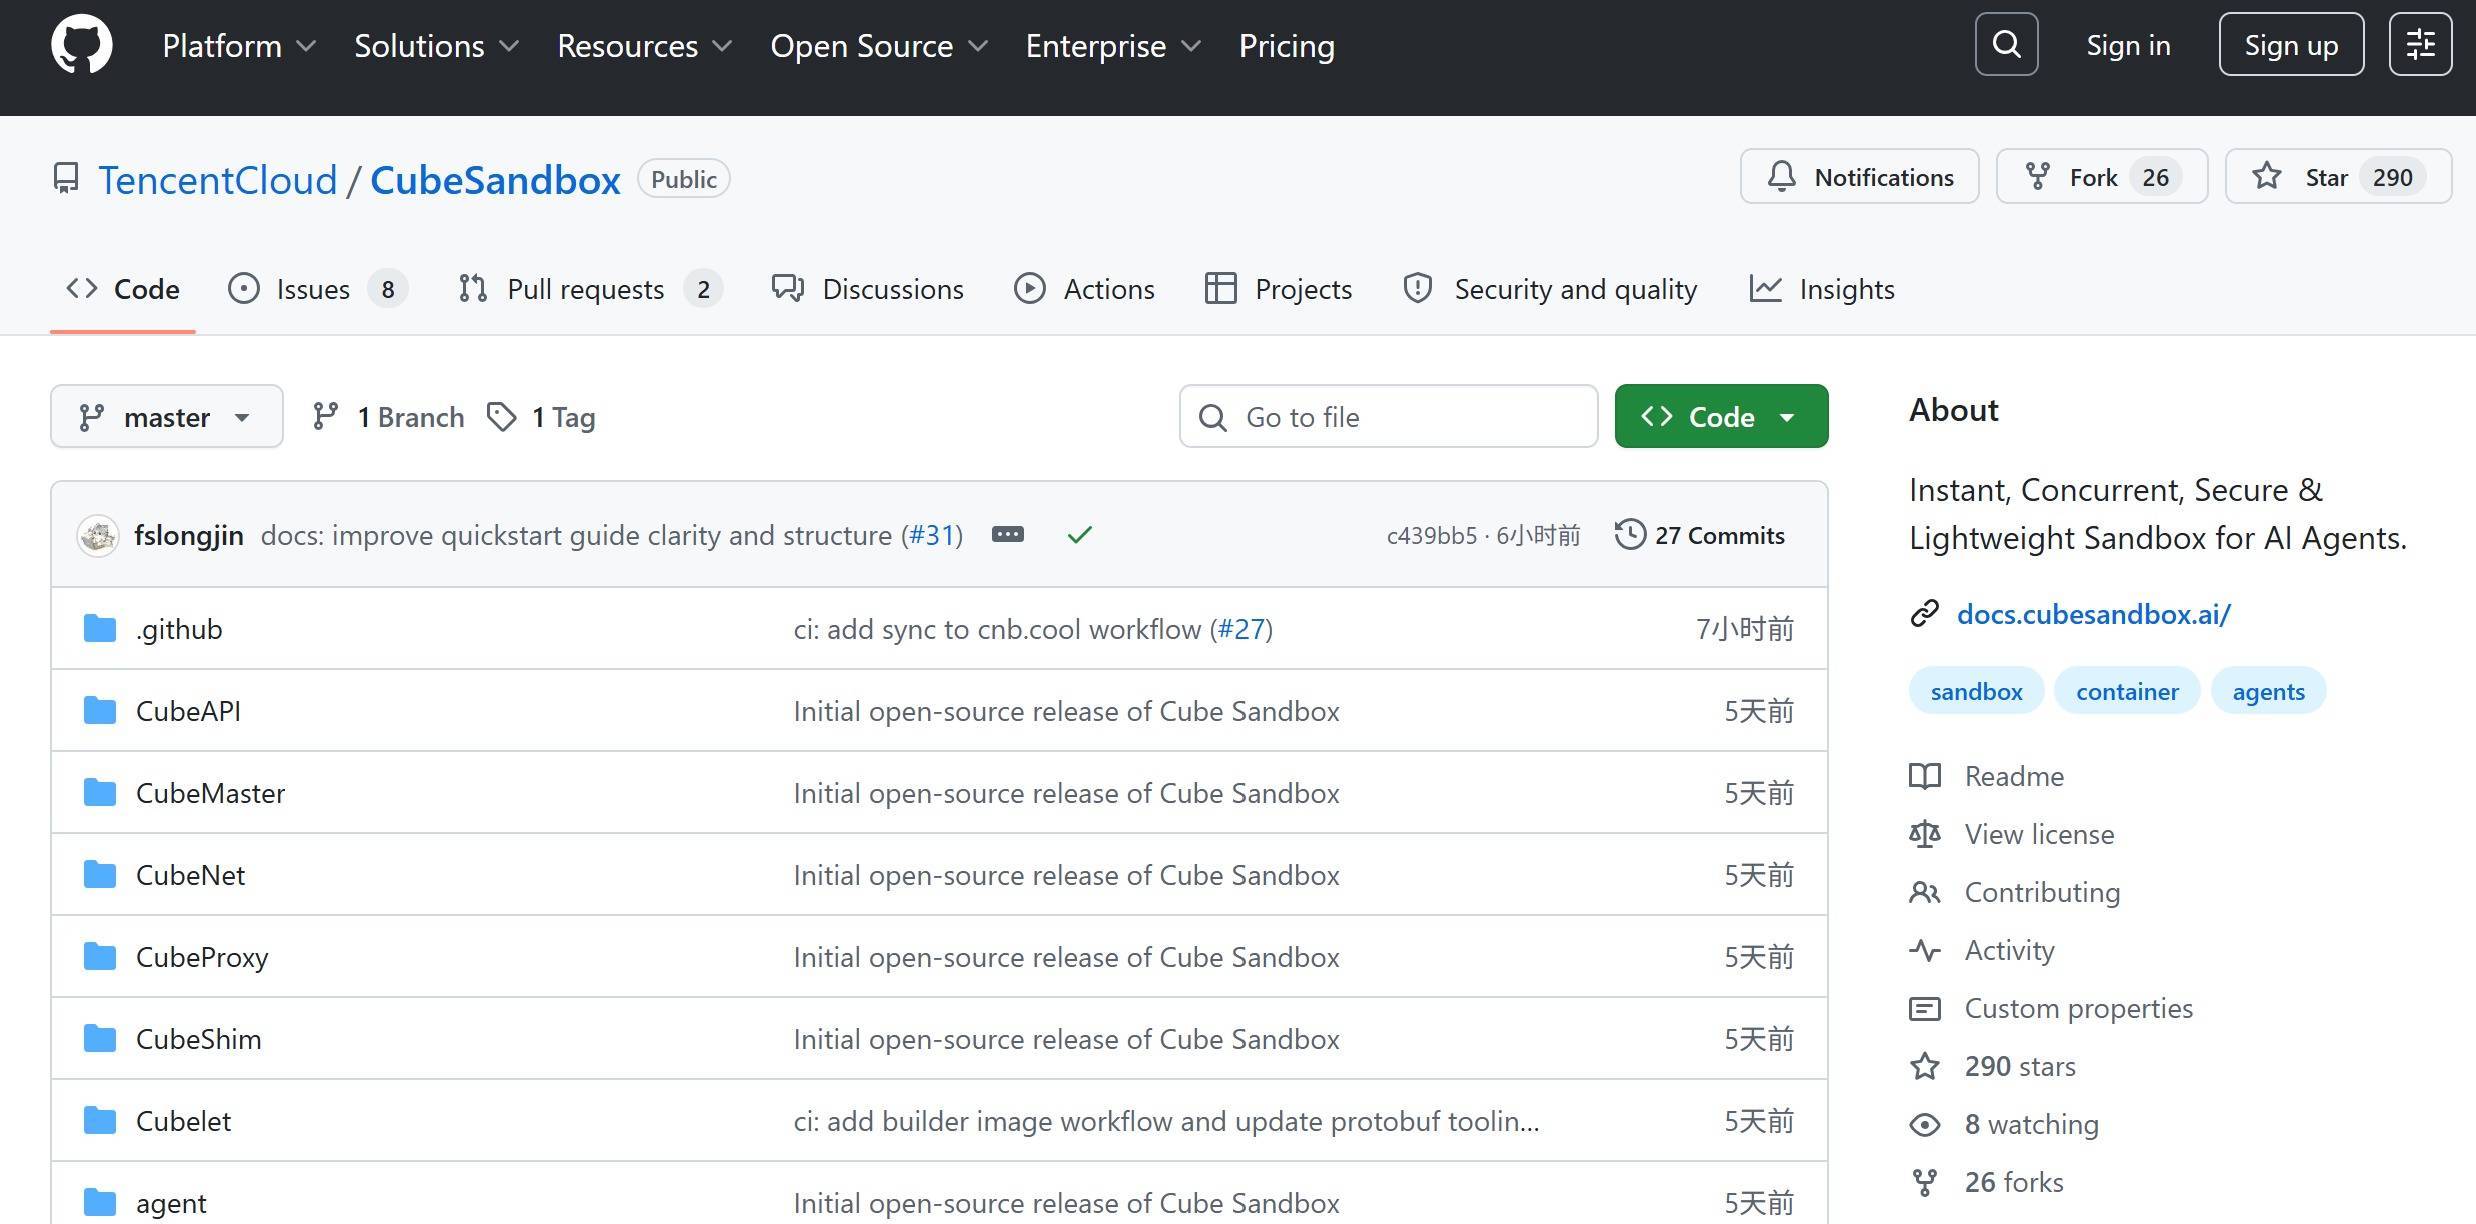Click fslongjin's avatar thumbnail

(98, 536)
